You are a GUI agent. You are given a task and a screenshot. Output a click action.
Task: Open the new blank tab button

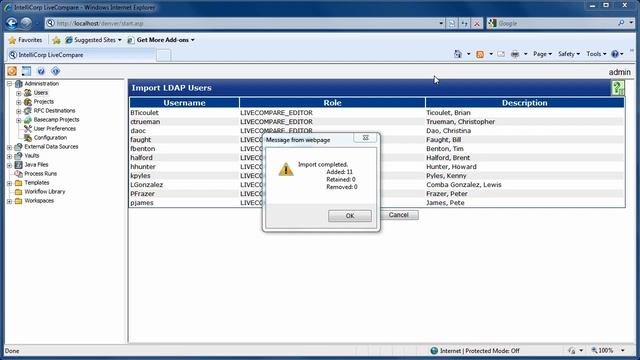tap(163, 55)
